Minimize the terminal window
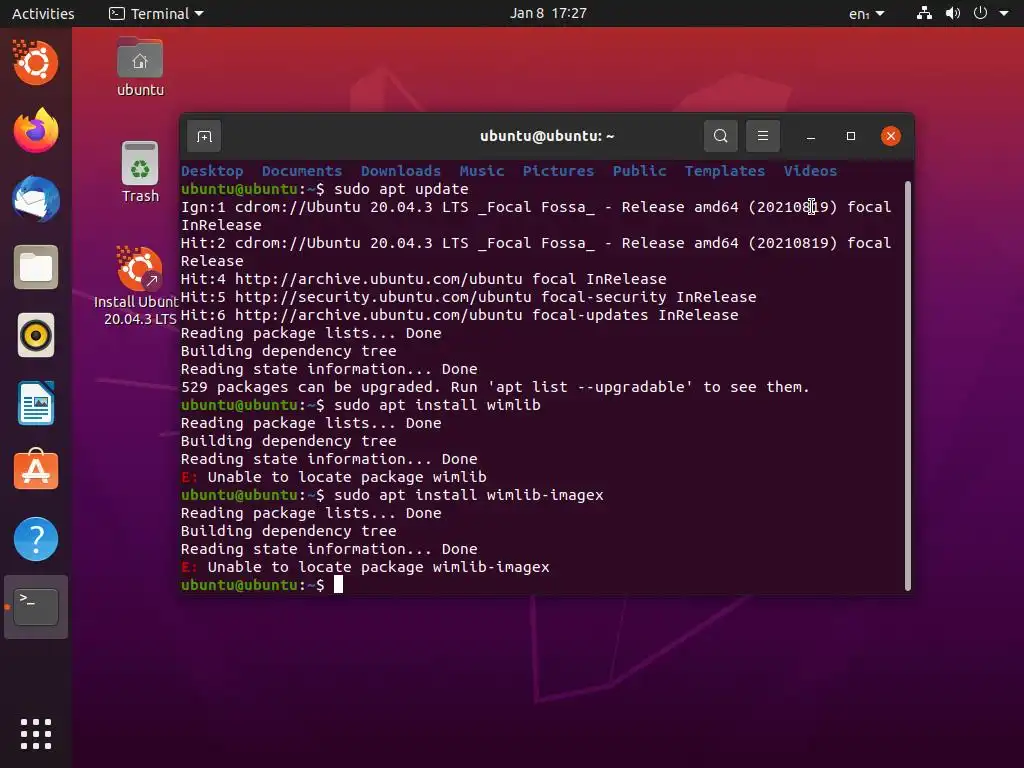Viewport: 1024px width, 768px height. pos(810,136)
